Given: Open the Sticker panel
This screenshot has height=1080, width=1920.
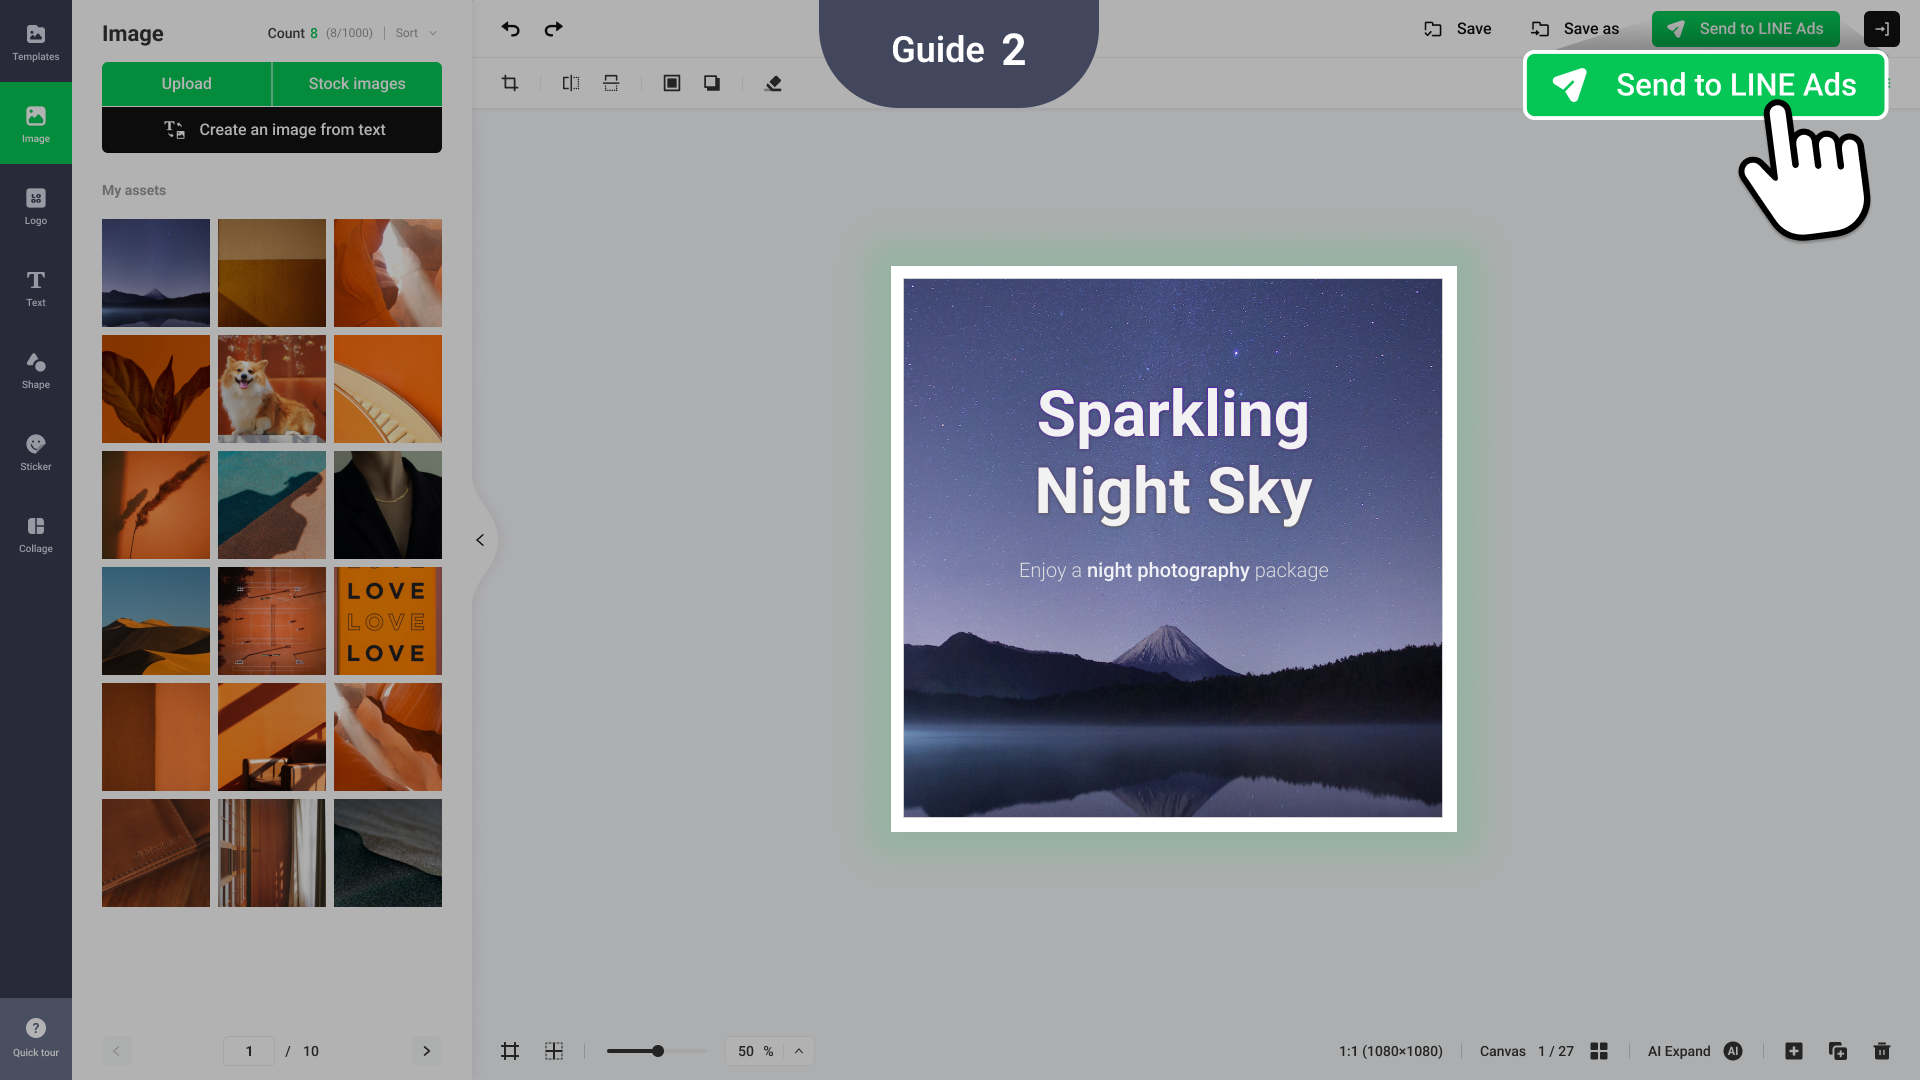Looking at the screenshot, I should click(x=36, y=451).
